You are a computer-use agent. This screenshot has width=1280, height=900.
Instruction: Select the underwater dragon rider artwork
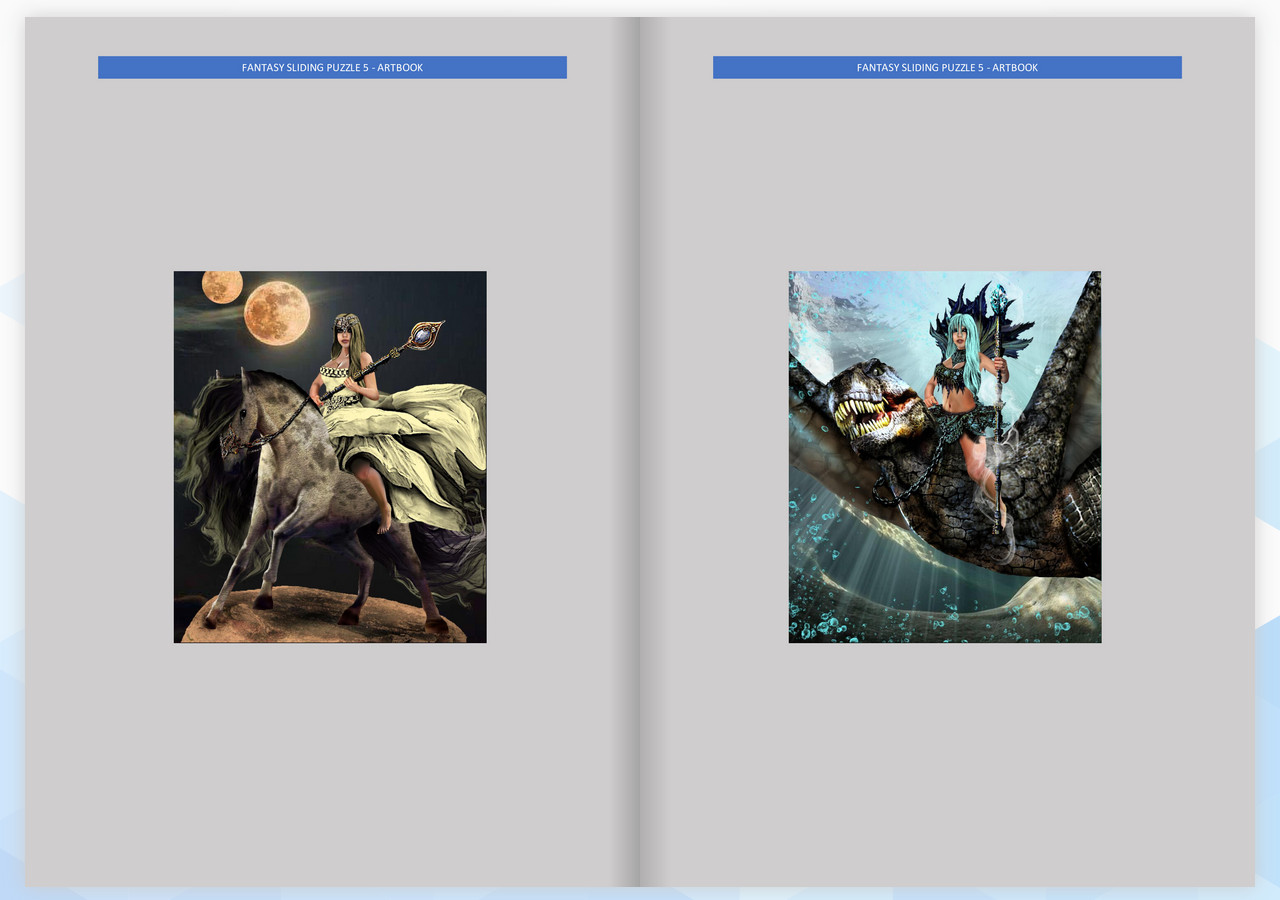(x=944, y=456)
